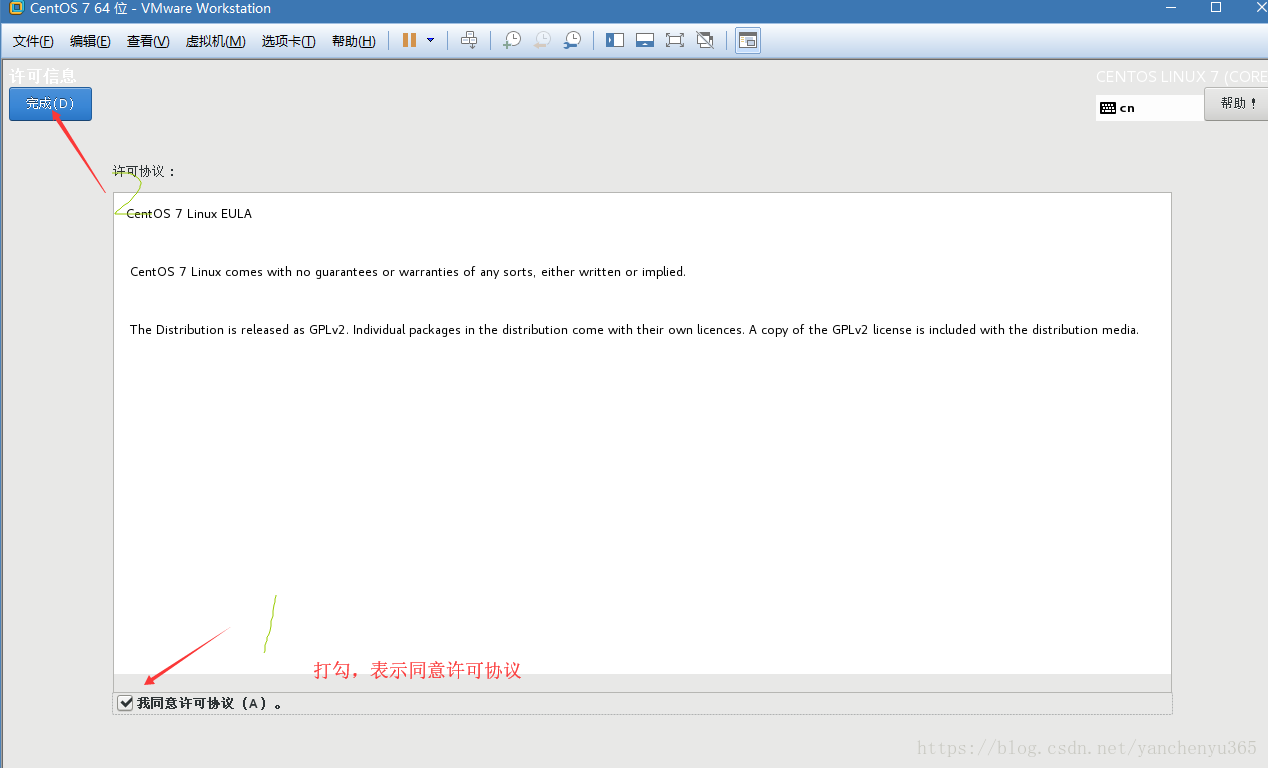Viewport: 1268px width, 768px height.
Task: Open the snapshot manager
Action: [571, 40]
